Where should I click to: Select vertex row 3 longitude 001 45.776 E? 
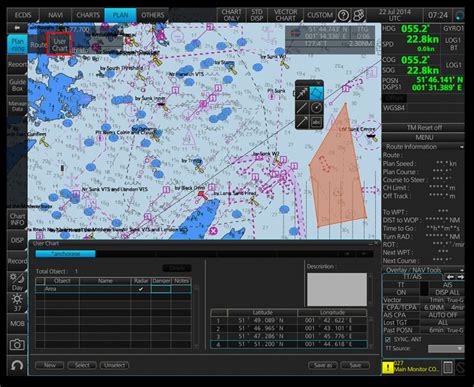point(332,336)
